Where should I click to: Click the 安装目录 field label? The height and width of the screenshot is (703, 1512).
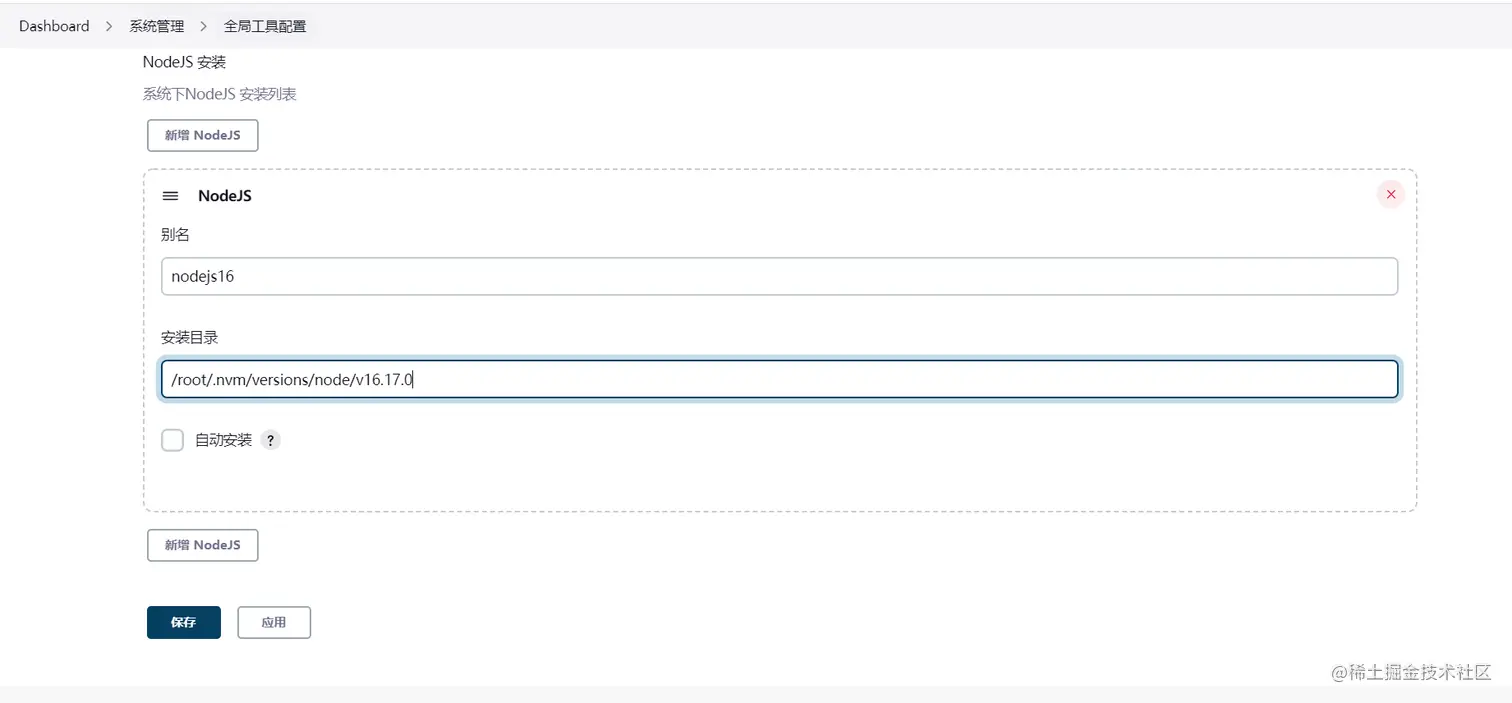189,338
